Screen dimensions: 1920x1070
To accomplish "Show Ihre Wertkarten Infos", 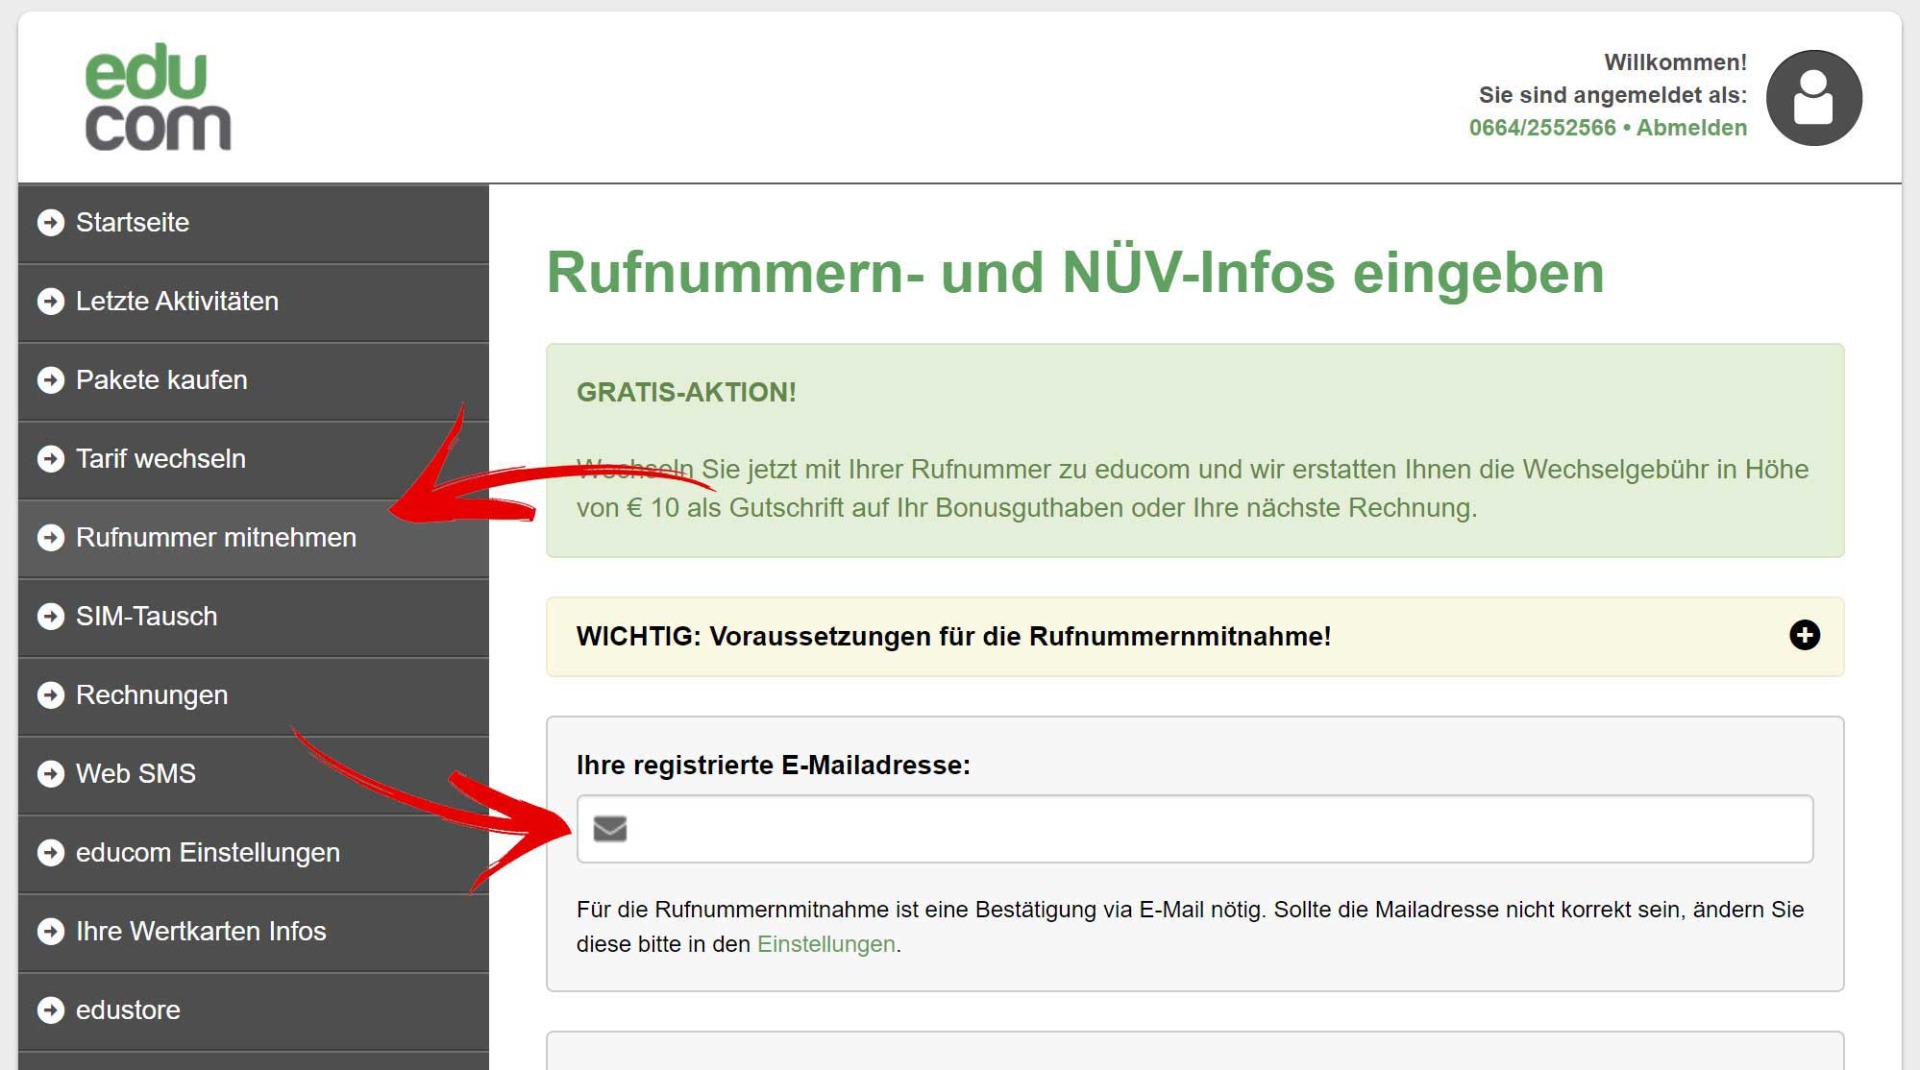I will pos(201,931).
